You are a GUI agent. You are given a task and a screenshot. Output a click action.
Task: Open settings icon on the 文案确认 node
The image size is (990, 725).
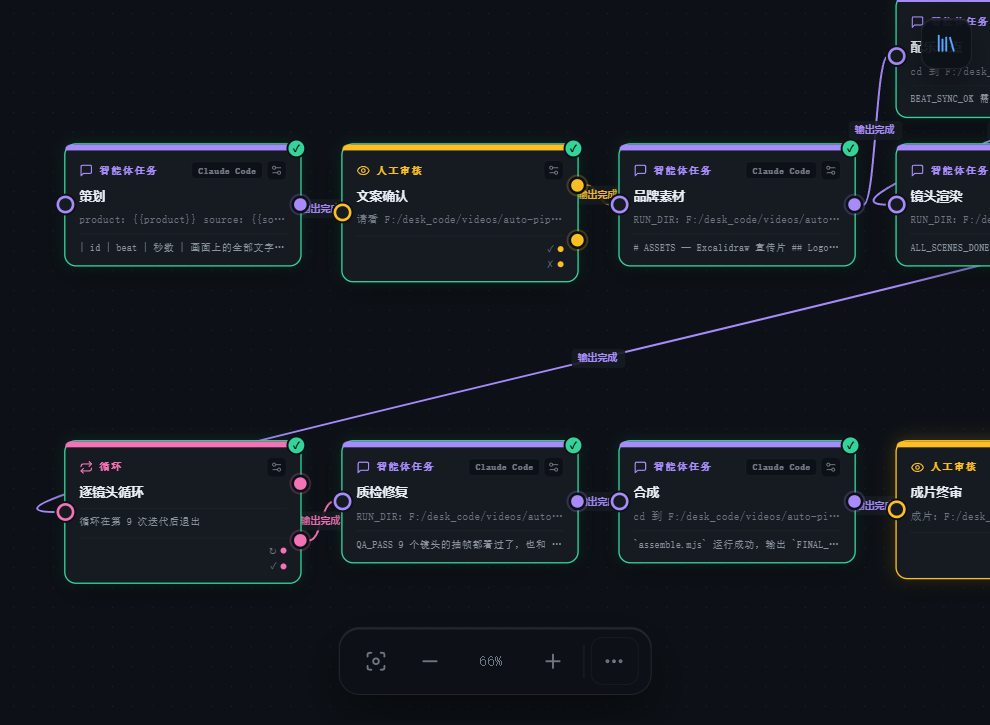tap(554, 171)
